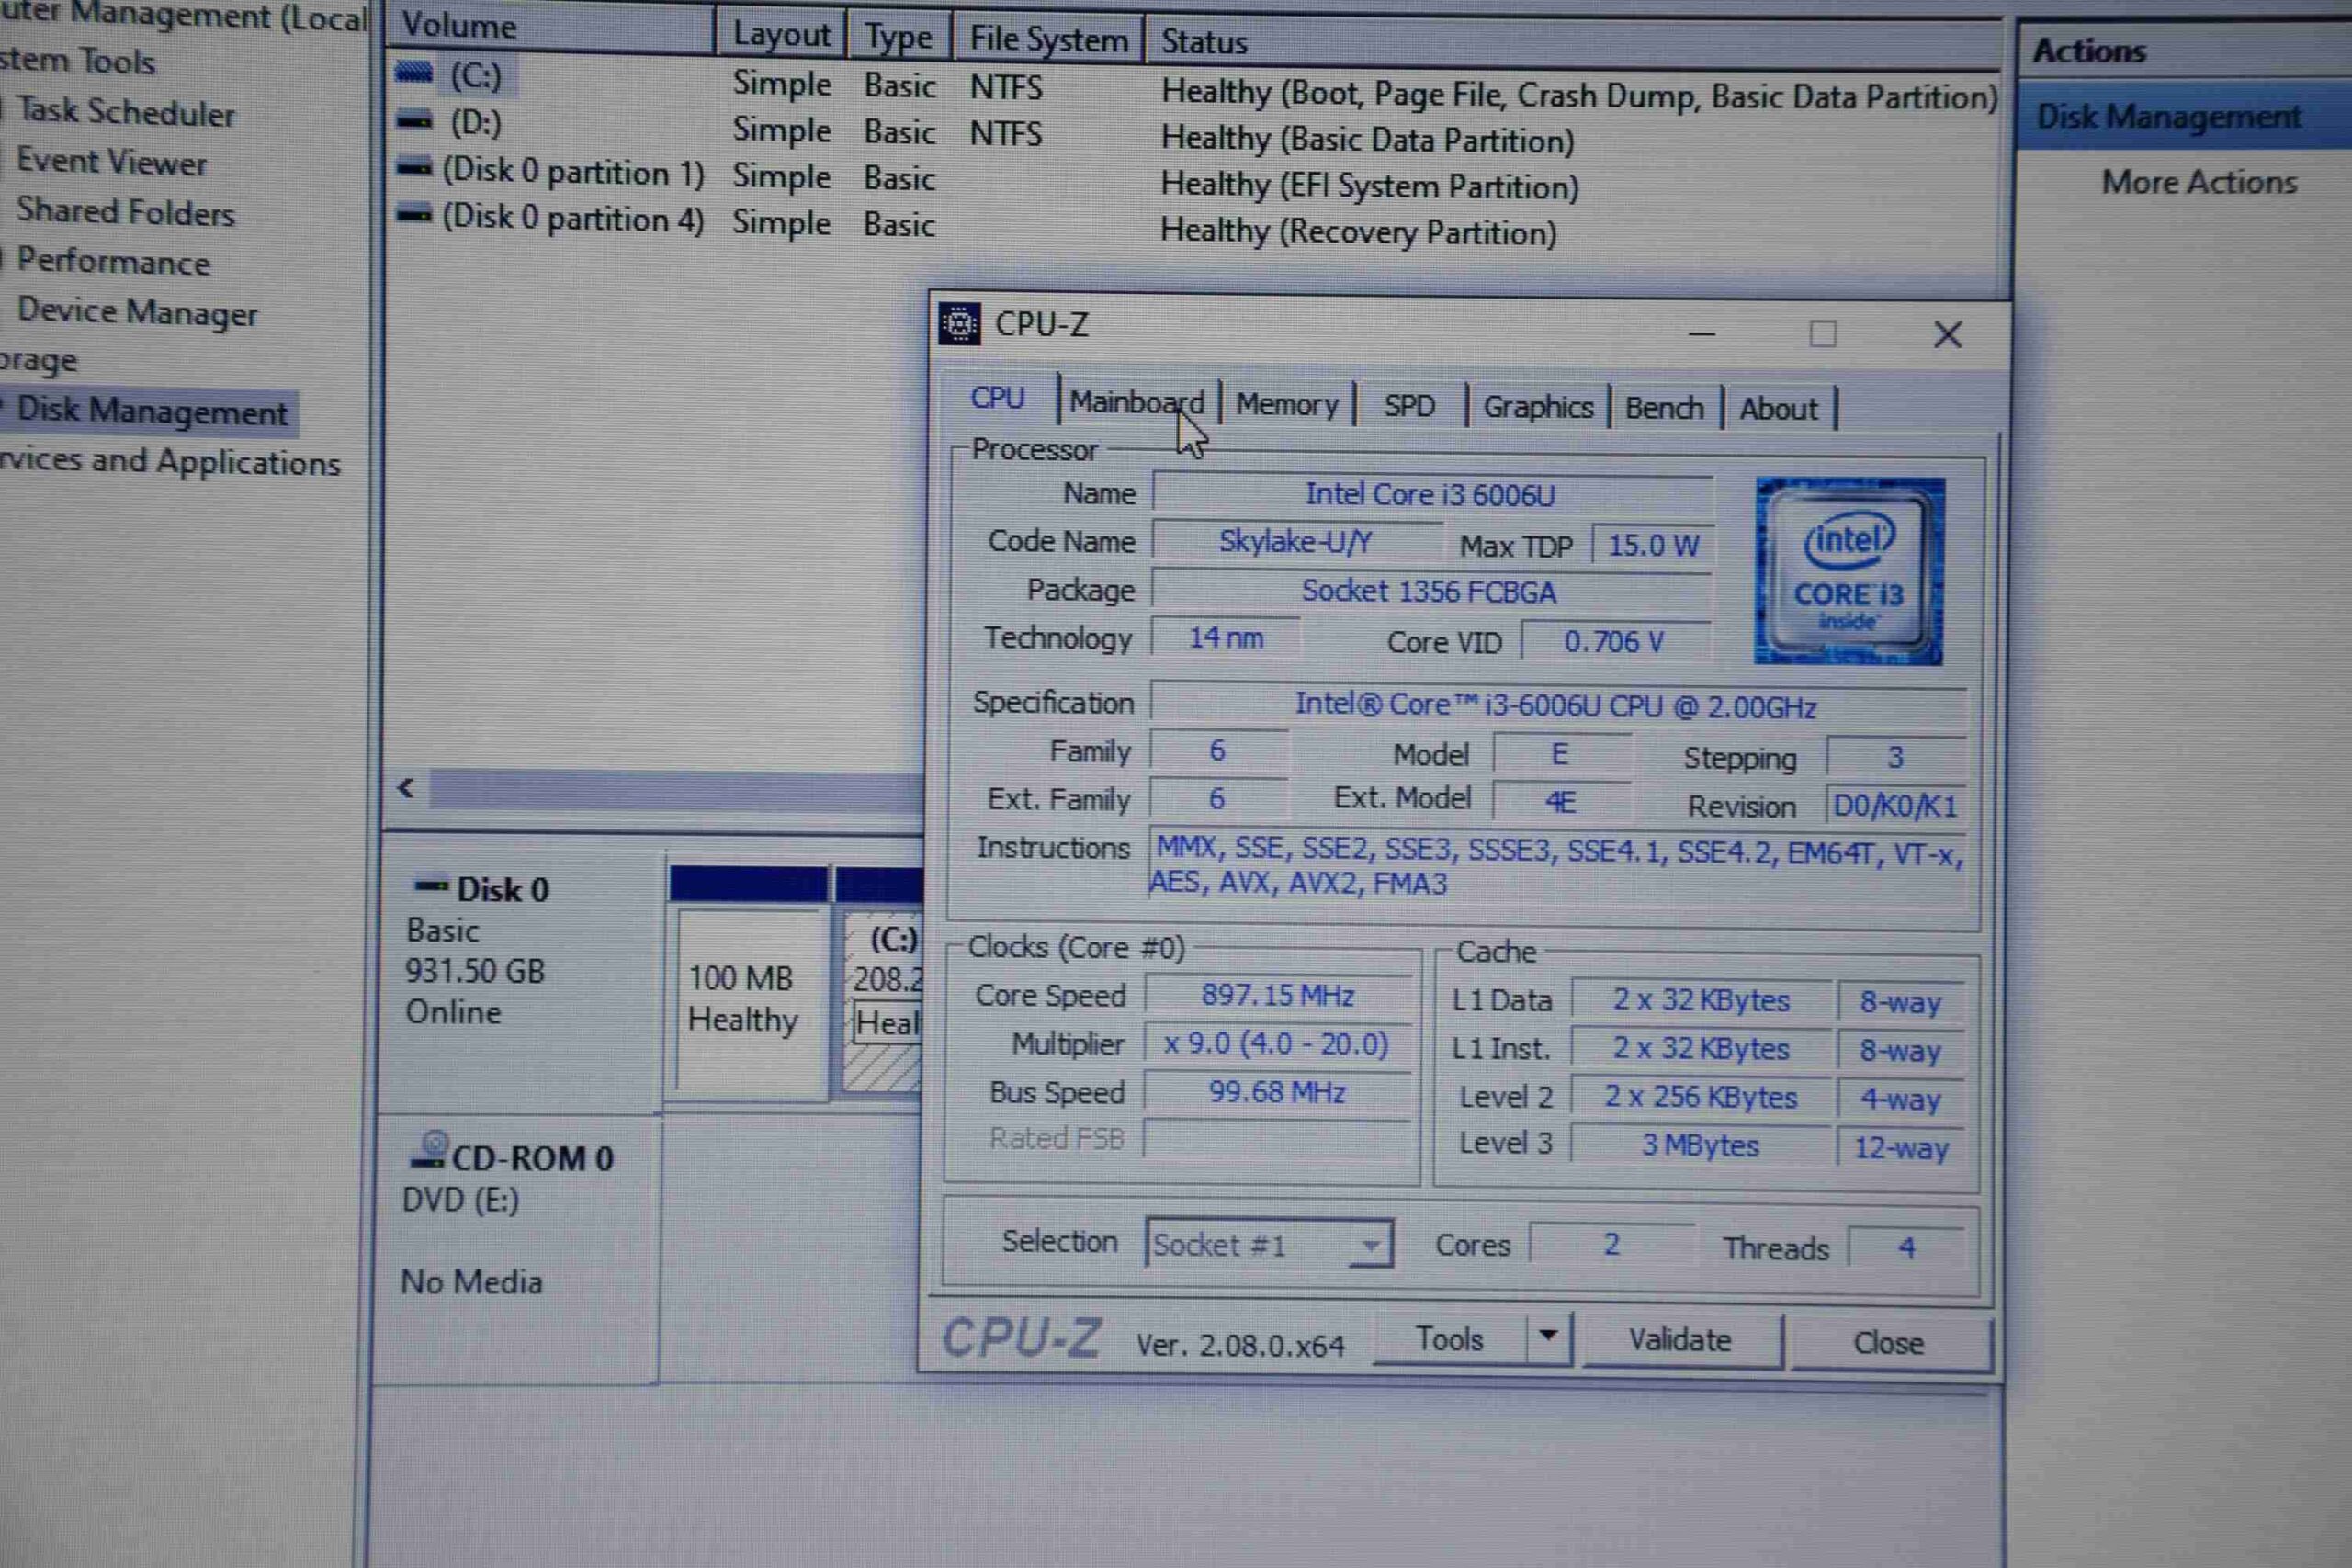
Task: Sort by the Layout column header
Action: (781, 34)
